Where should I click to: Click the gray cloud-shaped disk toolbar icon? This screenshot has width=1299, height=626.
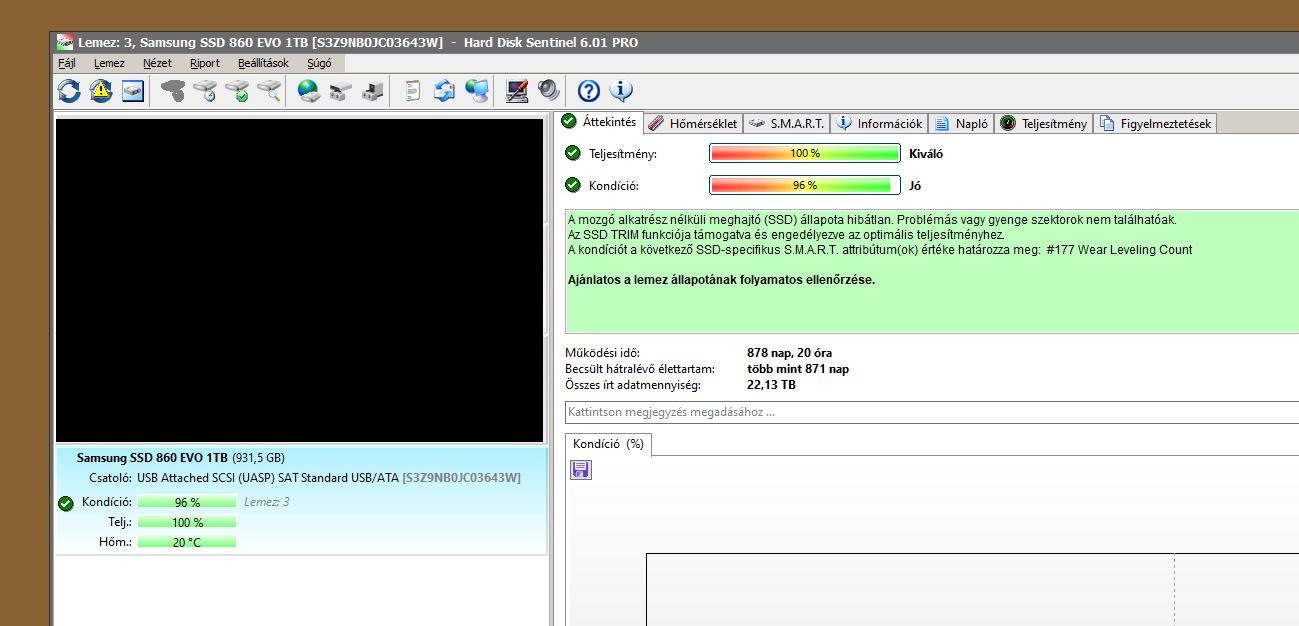(x=173, y=91)
